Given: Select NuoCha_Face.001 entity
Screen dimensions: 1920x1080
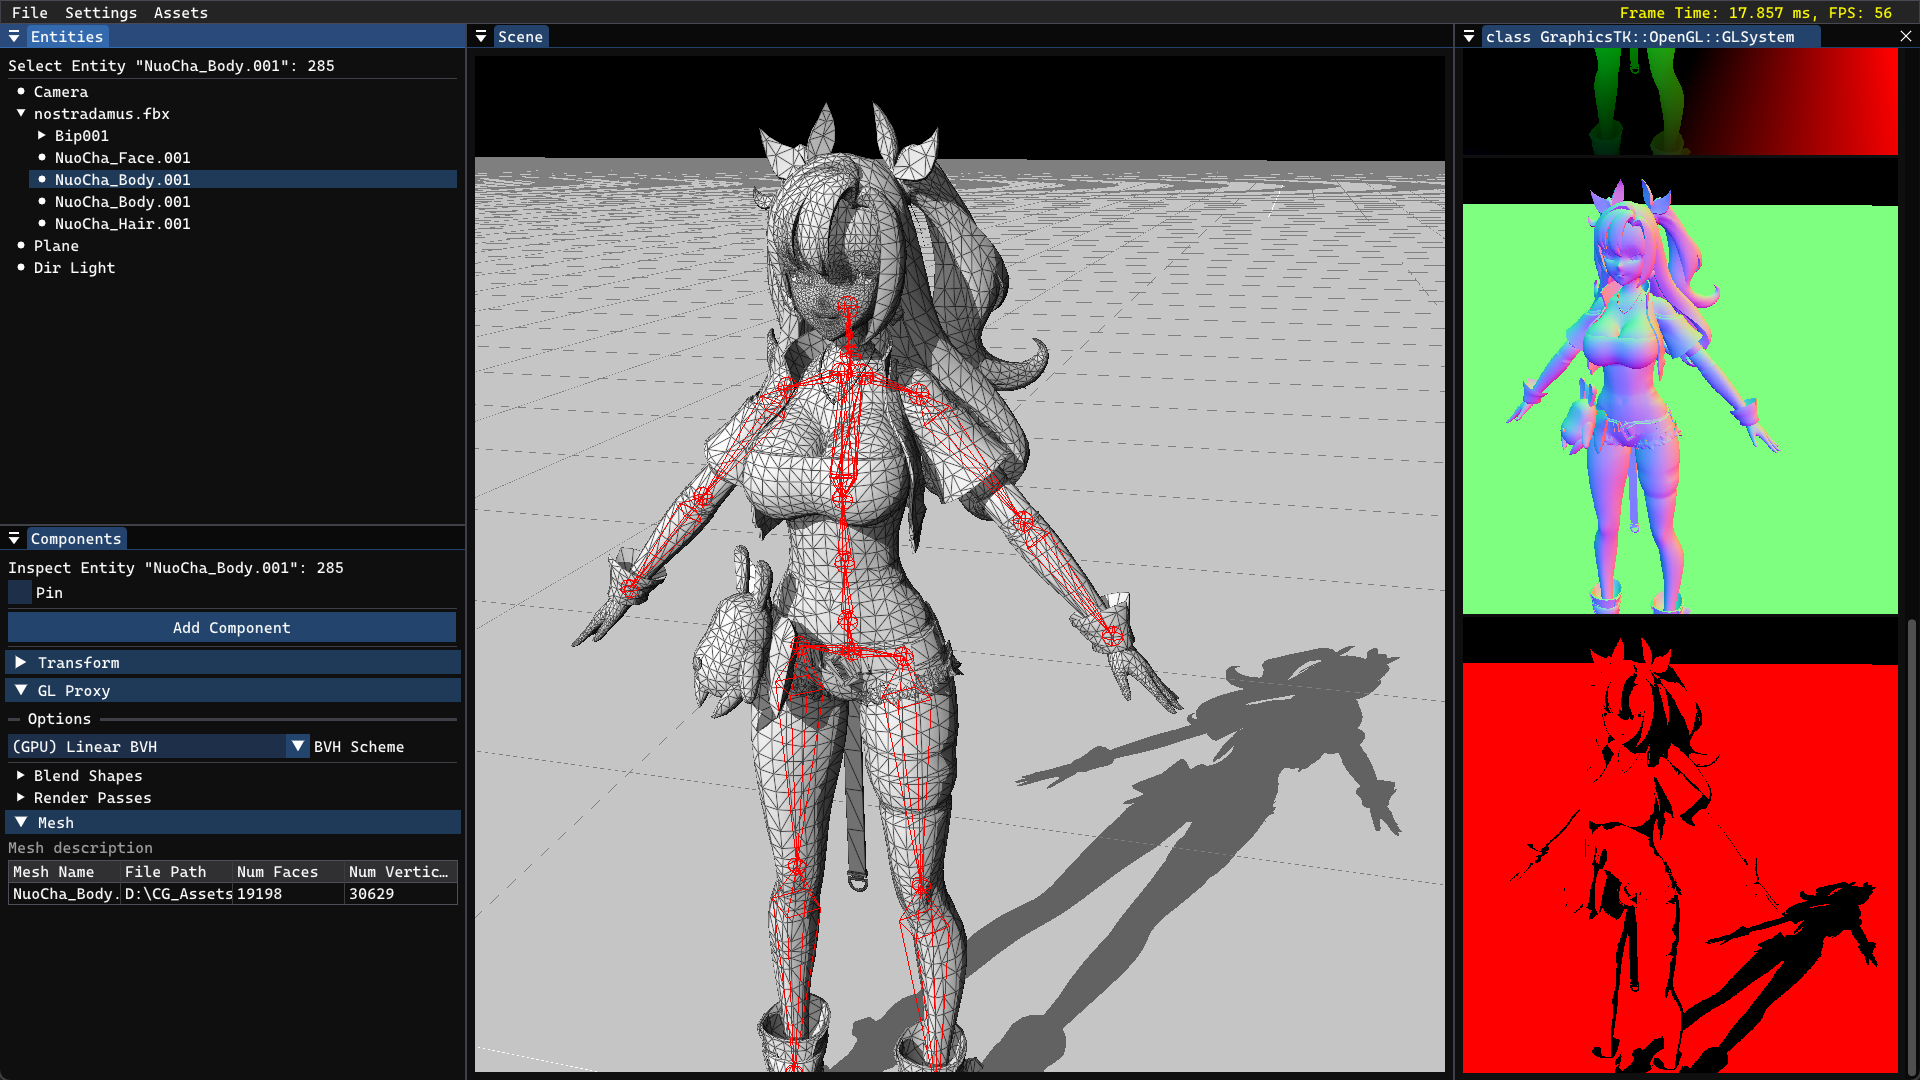Looking at the screenshot, I should coord(122,157).
